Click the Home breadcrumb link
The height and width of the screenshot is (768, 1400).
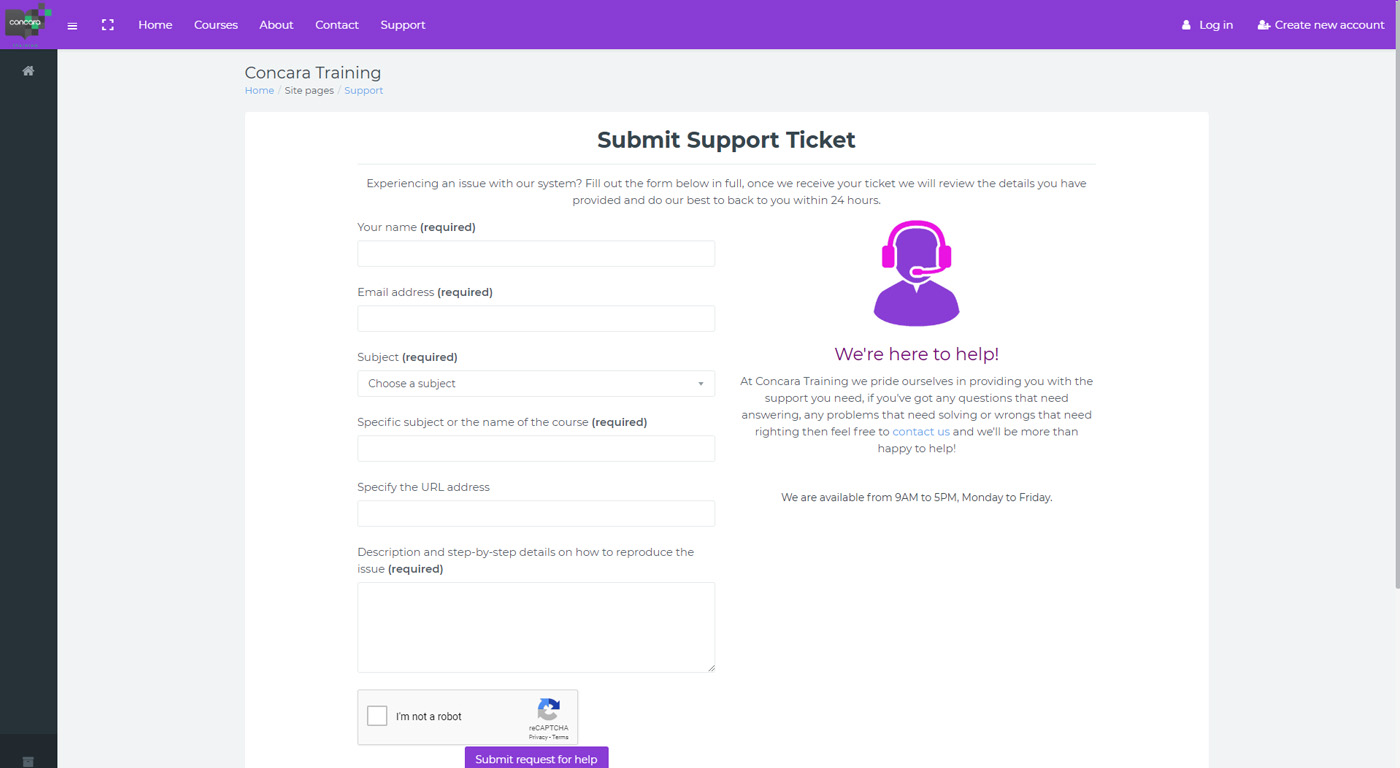coord(259,91)
